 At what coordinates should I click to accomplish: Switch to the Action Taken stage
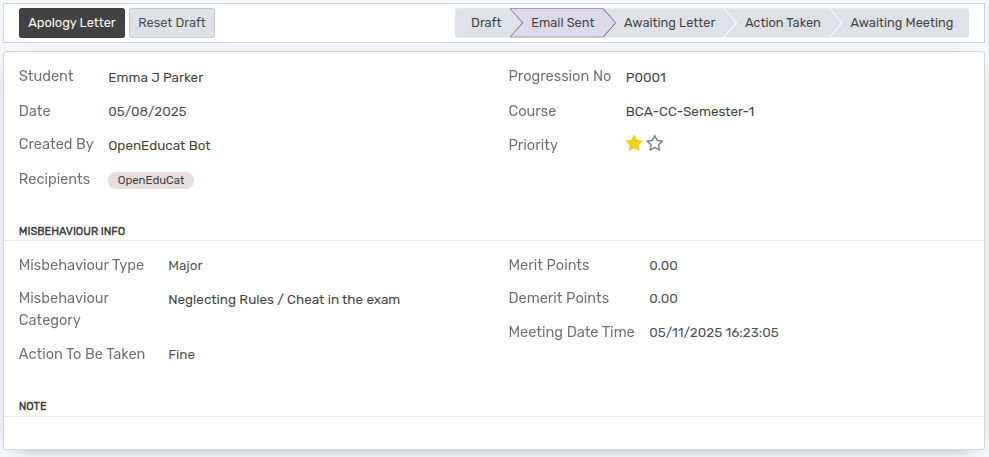(x=782, y=23)
